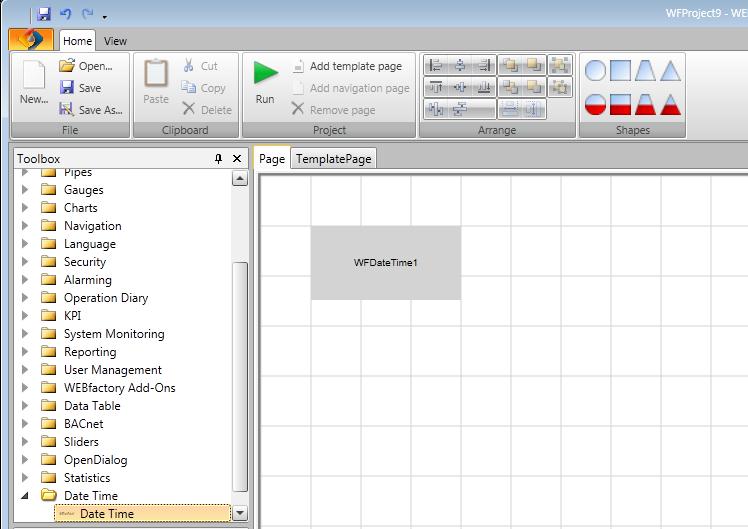Click Save in the ribbon File group

tap(80, 88)
